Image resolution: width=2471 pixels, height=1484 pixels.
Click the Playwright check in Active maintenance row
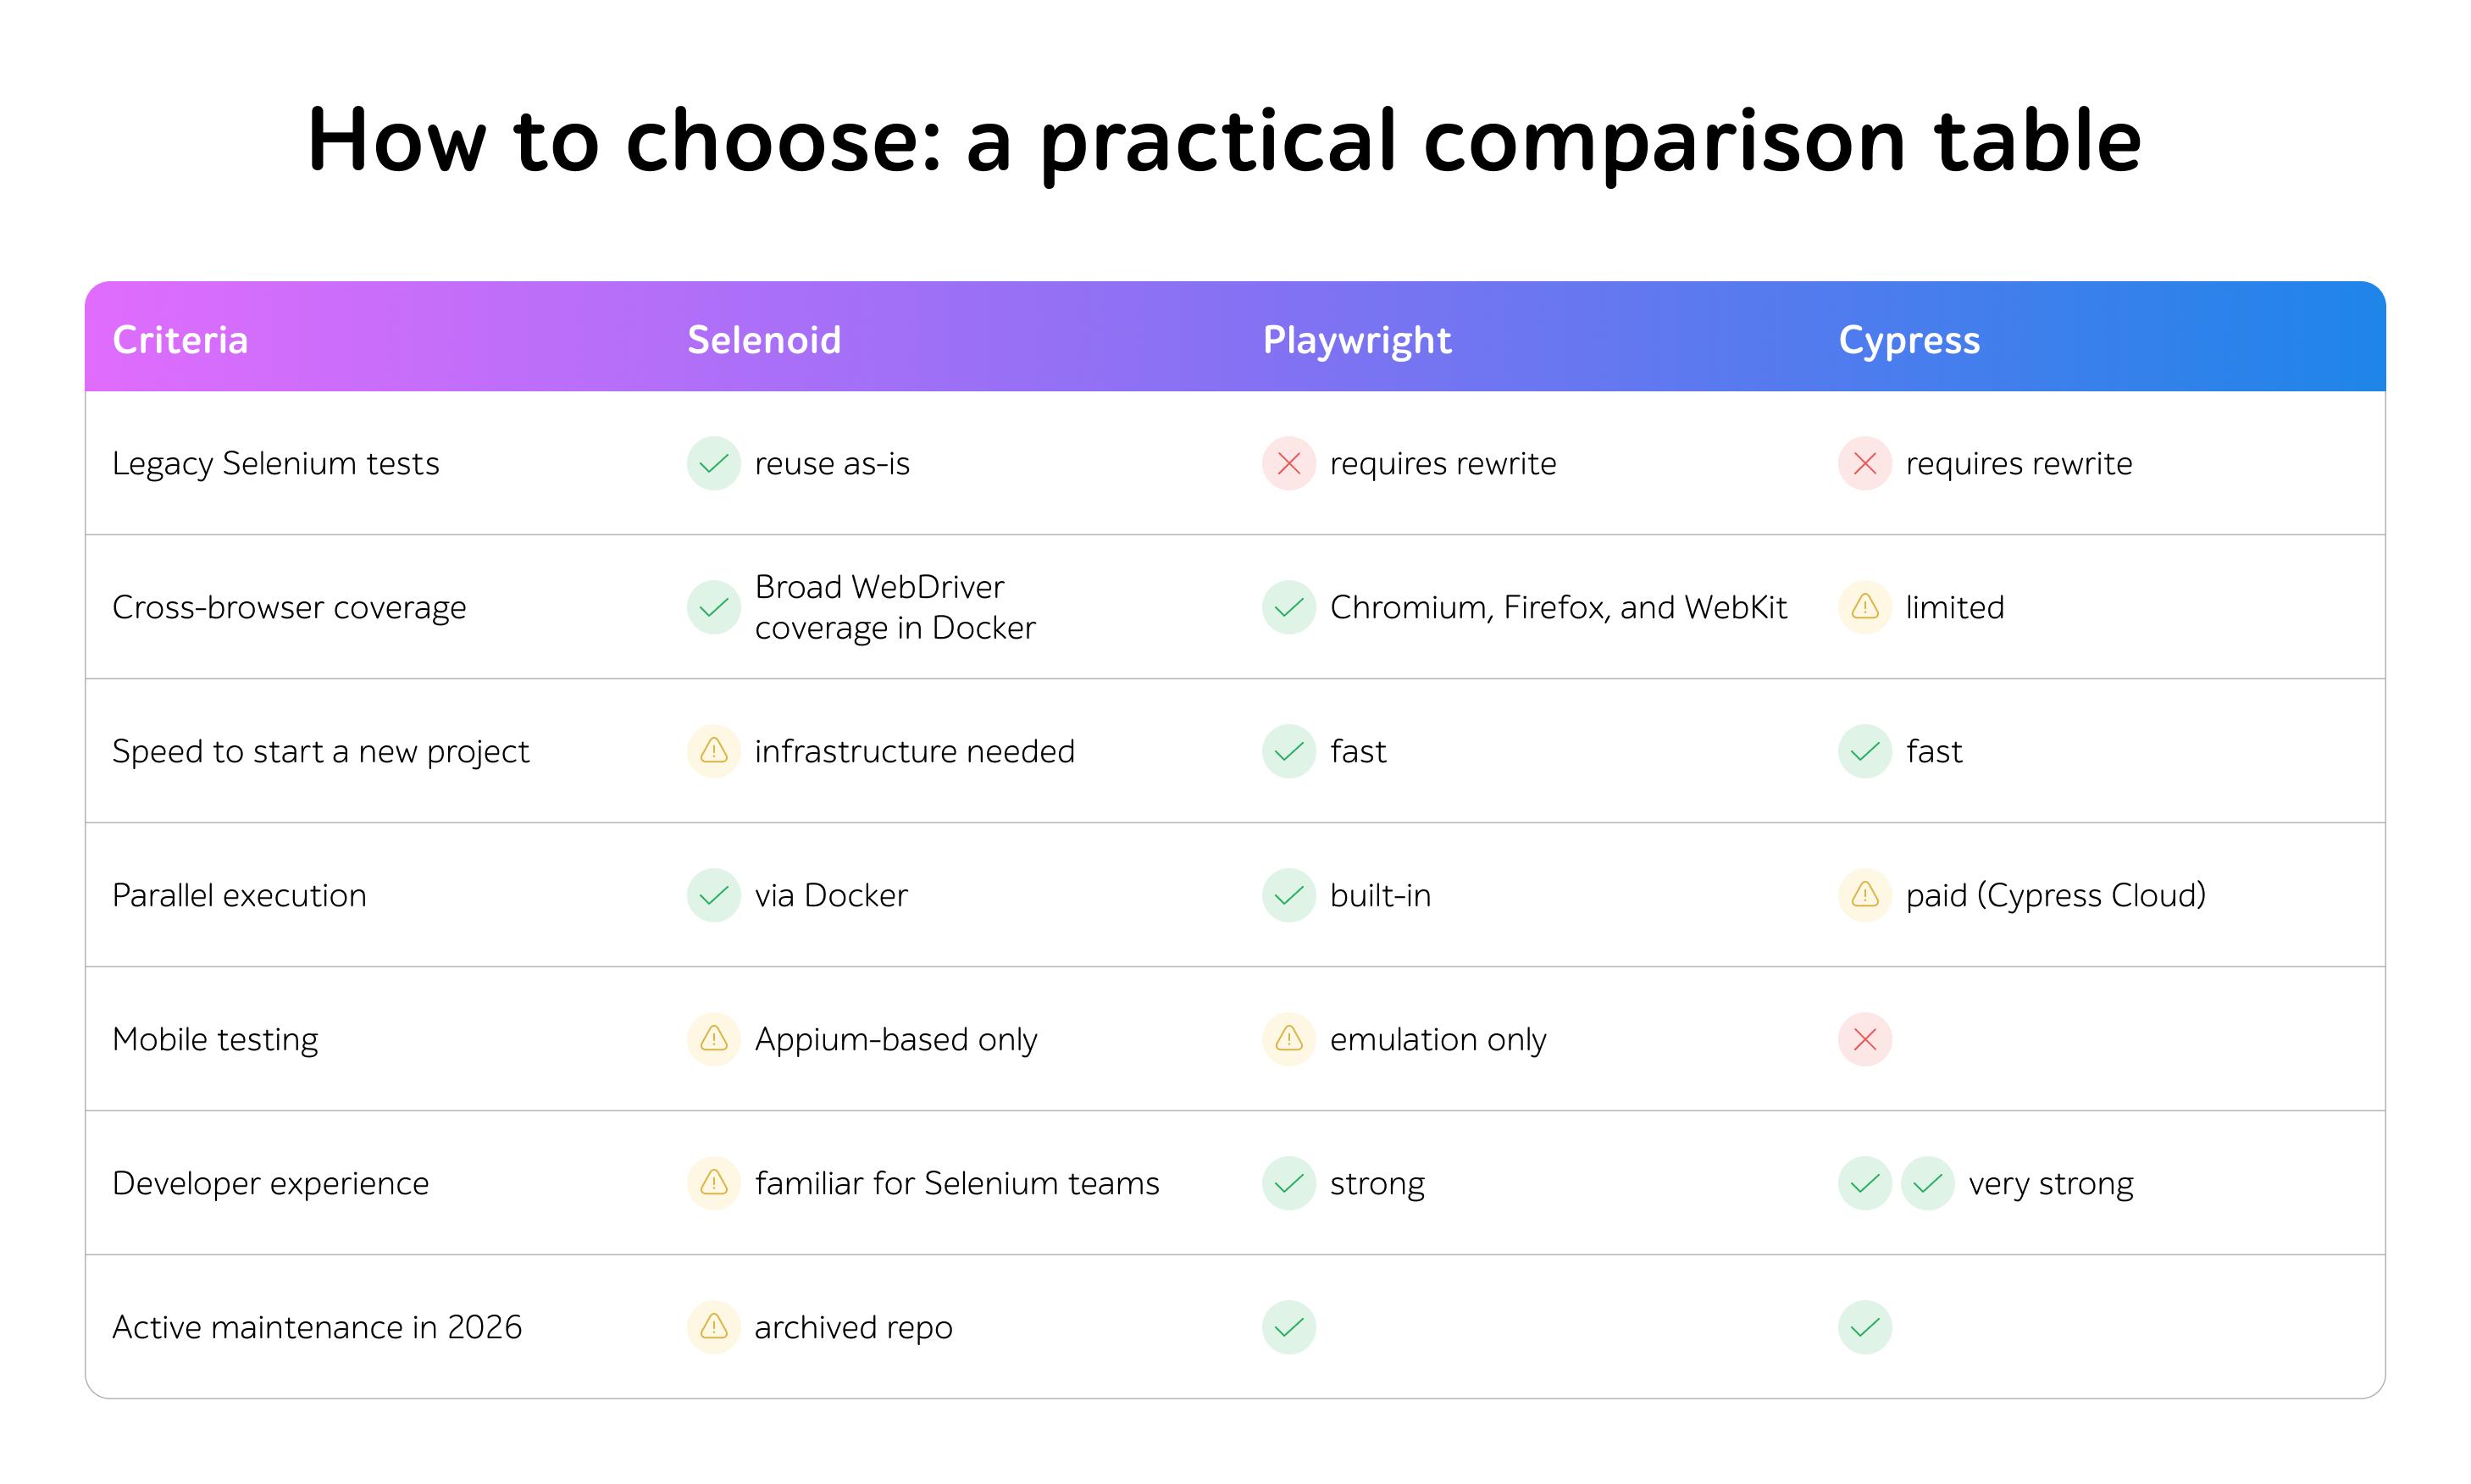pyautogui.click(x=1288, y=1327)
